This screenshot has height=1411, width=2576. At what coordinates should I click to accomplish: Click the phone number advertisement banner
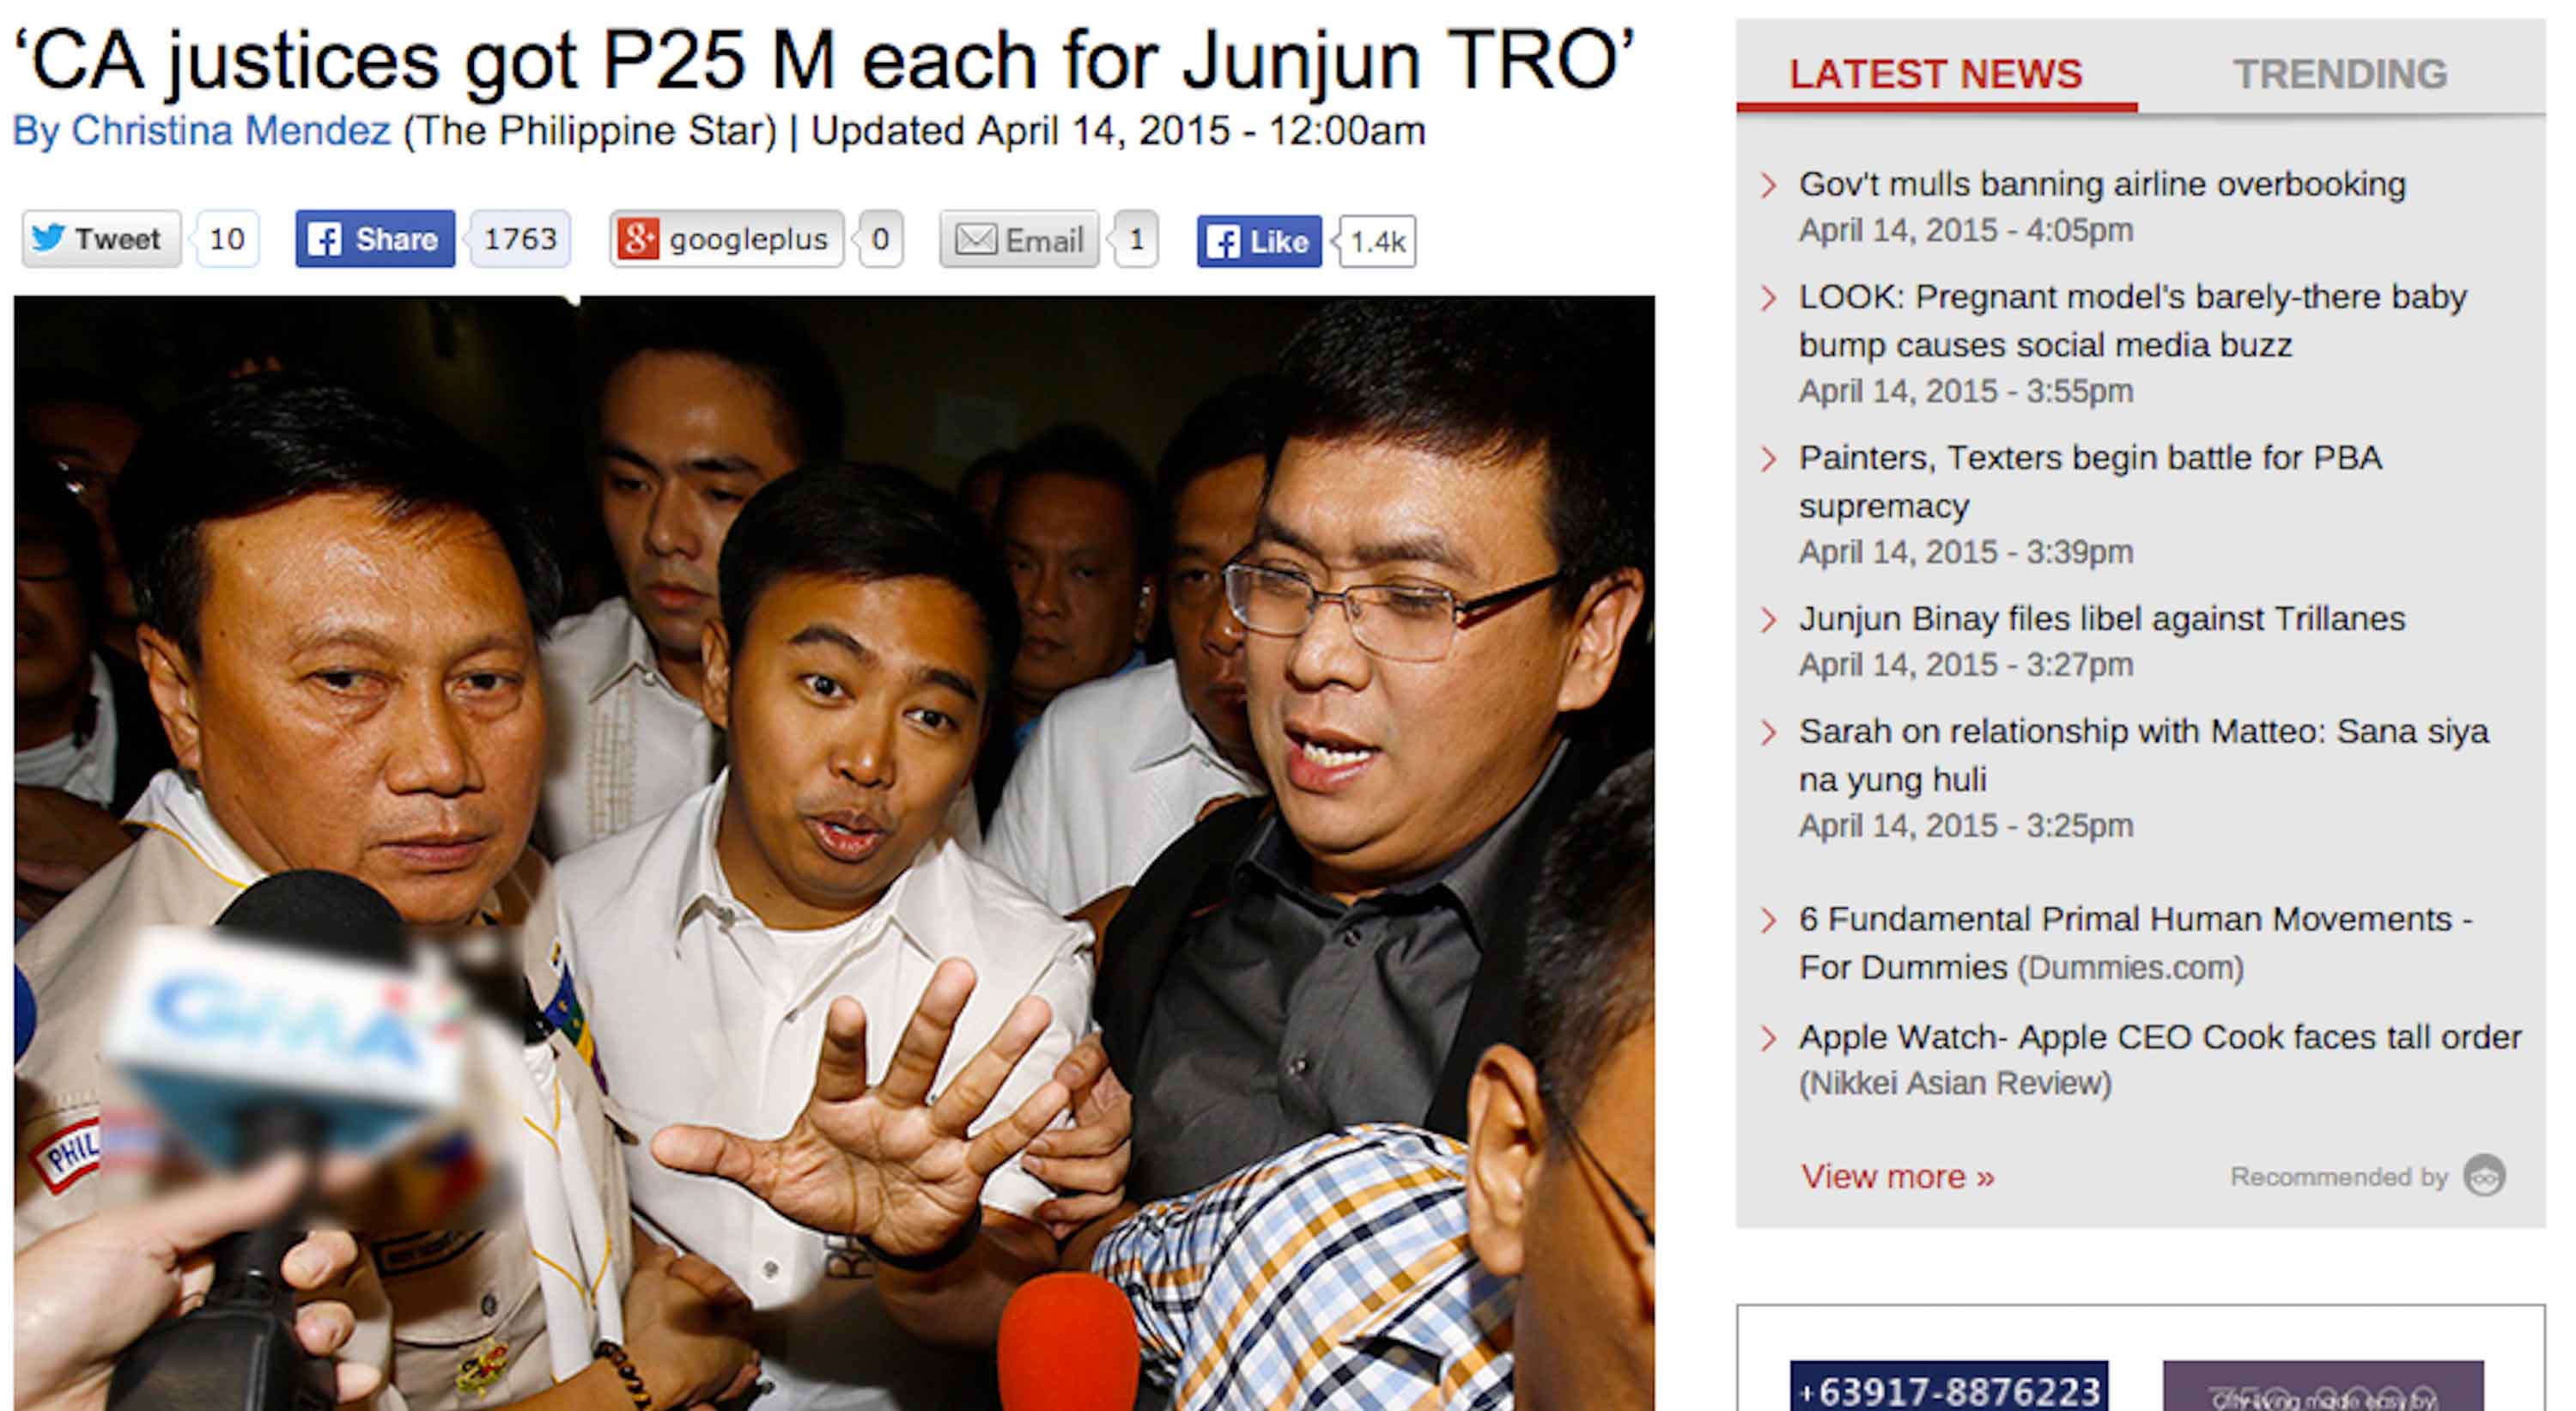(1949, 1387)
